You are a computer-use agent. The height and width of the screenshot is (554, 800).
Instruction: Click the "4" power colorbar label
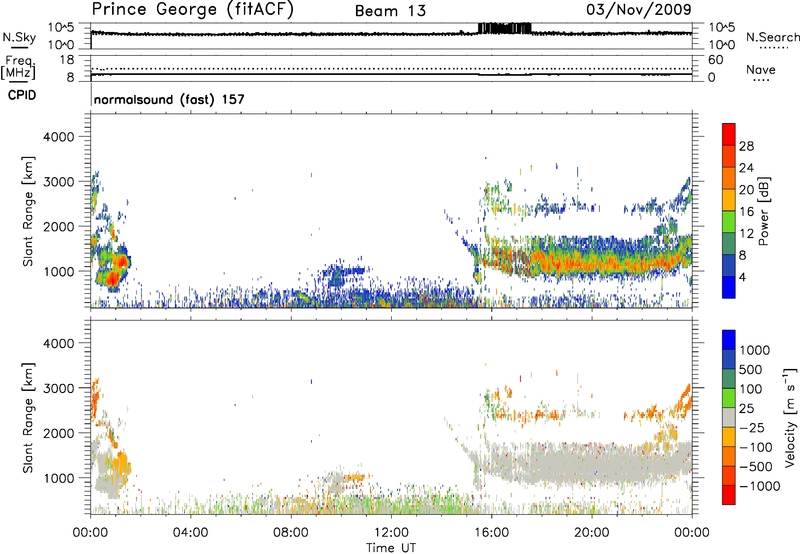coord(742,277)
